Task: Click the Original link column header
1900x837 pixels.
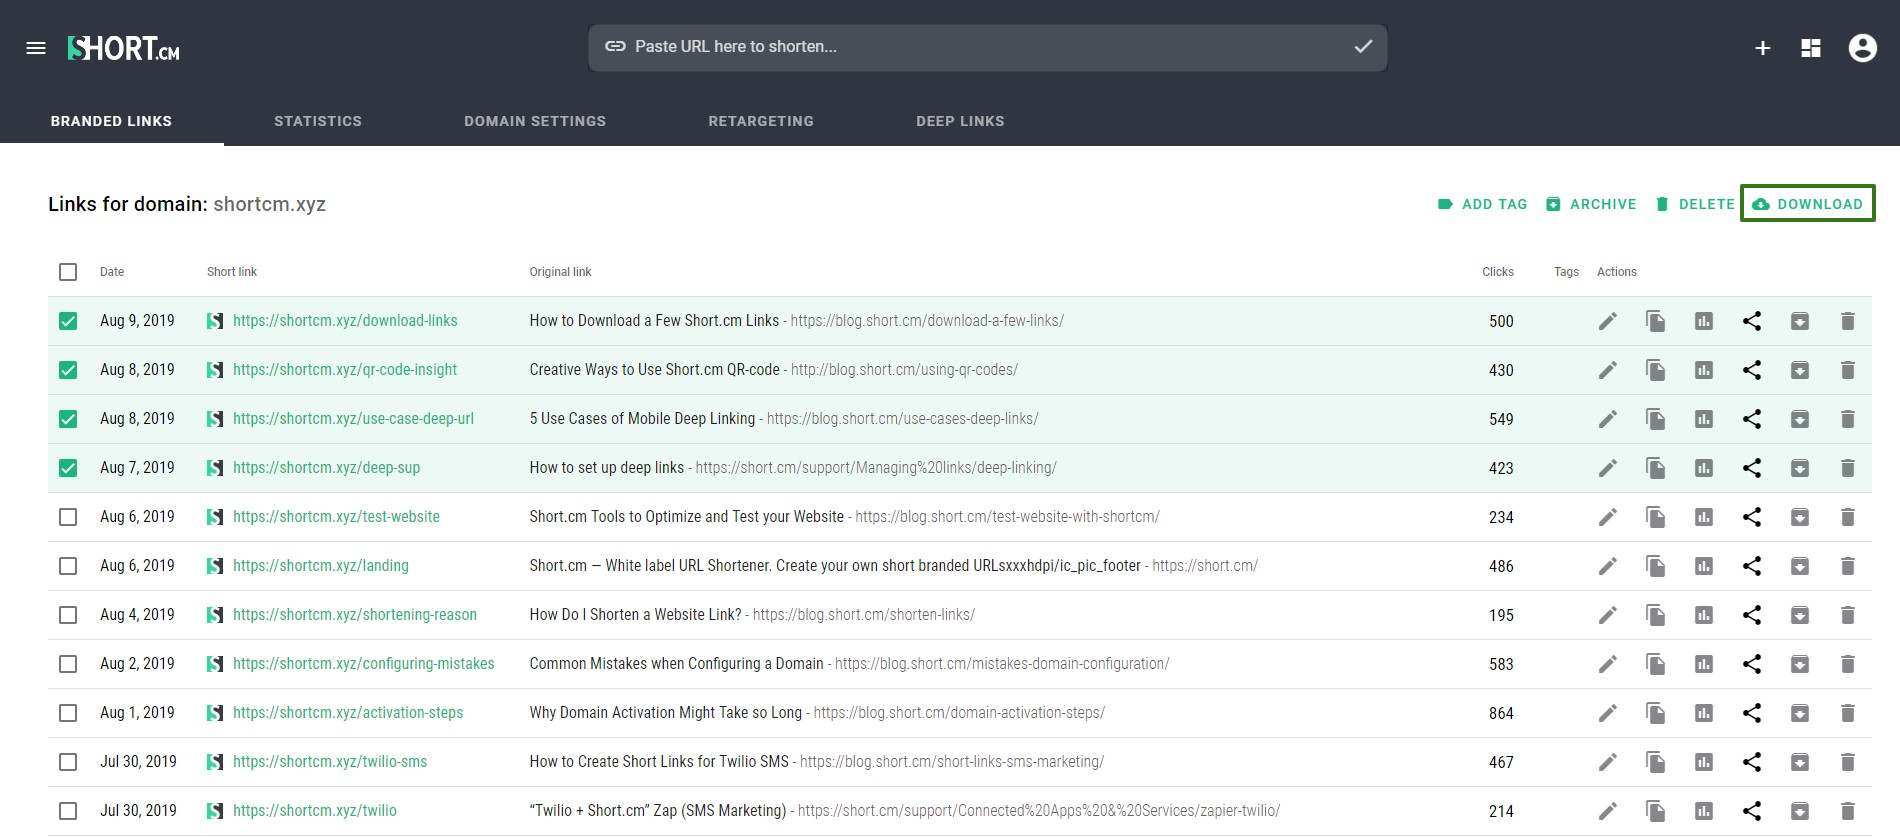Action: coord(560,272)
